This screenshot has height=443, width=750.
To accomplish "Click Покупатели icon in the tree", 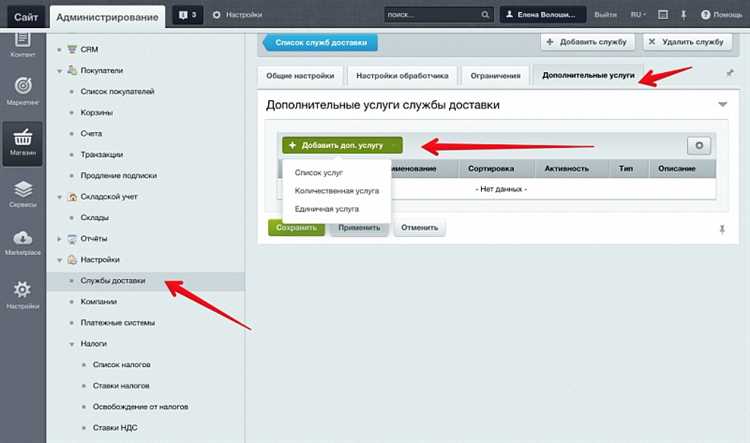I will tap(72, 70).
